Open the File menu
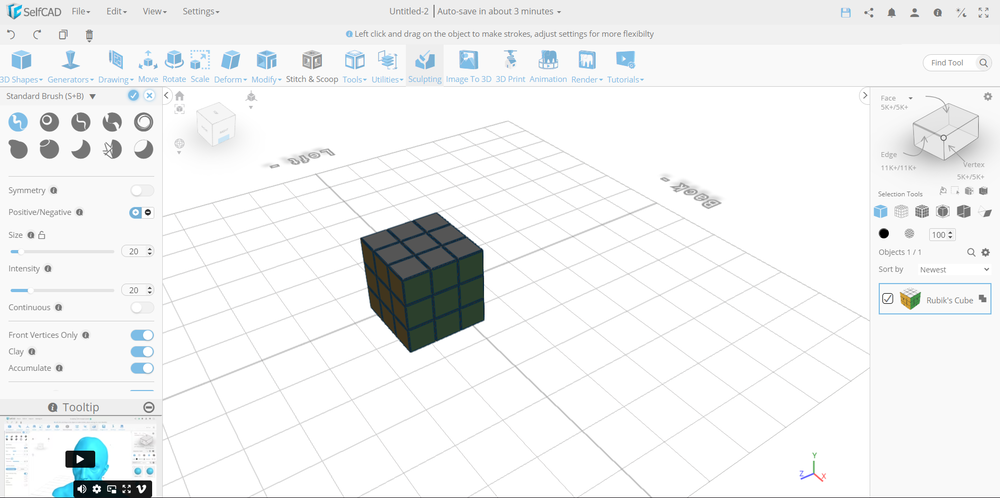Screen dimensions: 1000x498 (x=81, y=11)
